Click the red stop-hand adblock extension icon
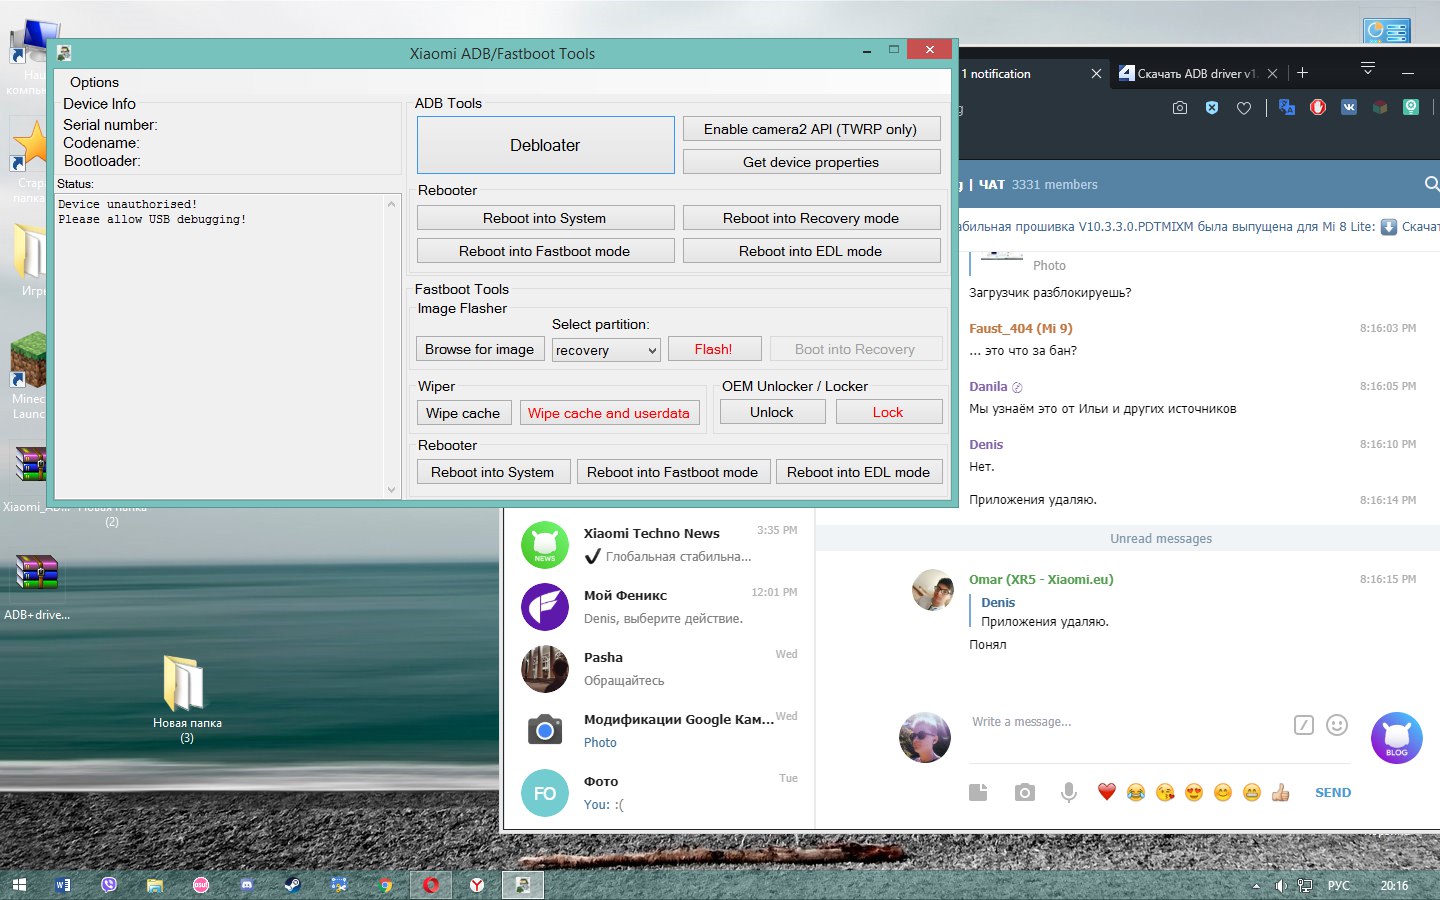The height and width of the screenshot is (900, 1440). (1318, 107)
